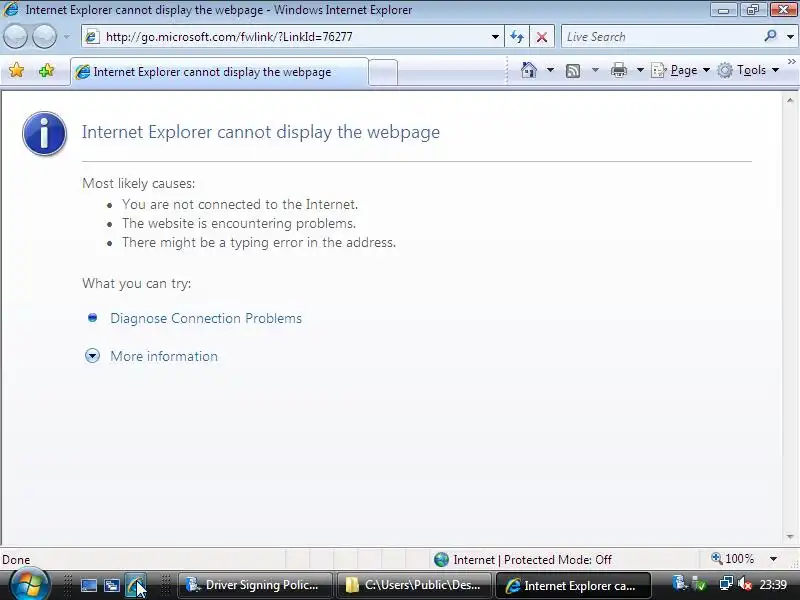
Task: Click the Back navigation button
Action: (x=15, y=37)
